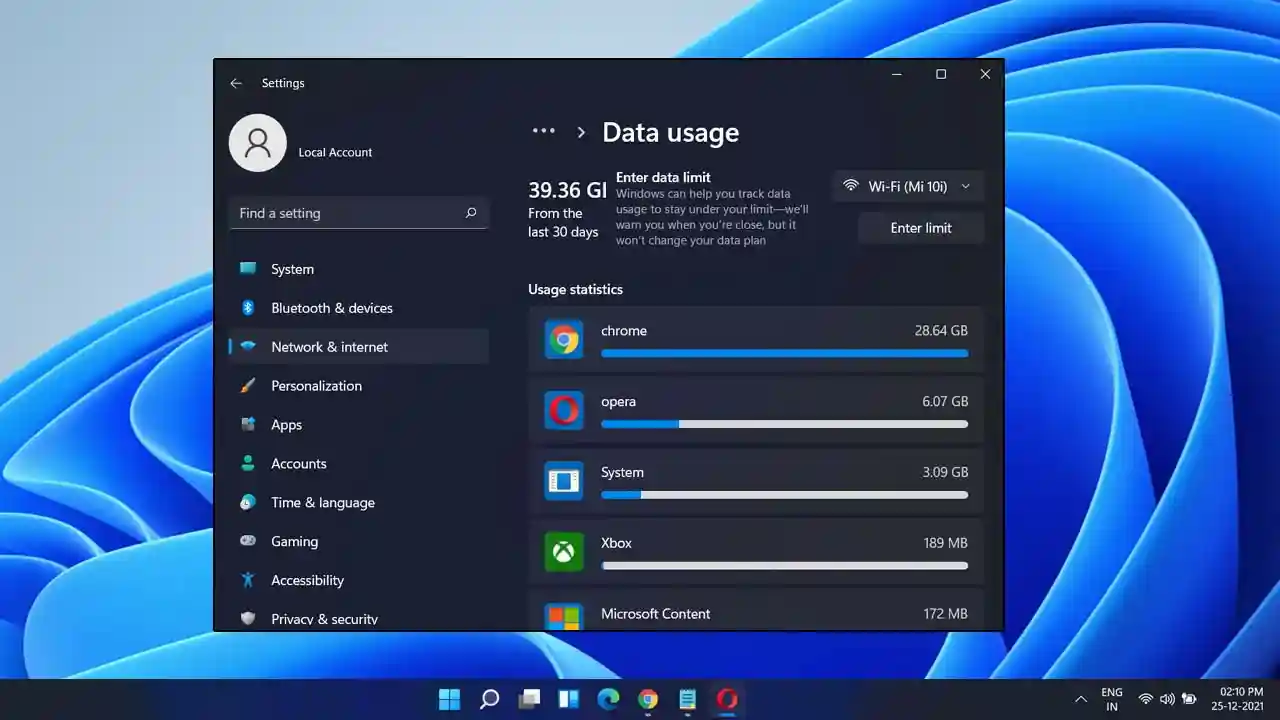The width and height of the screenshot is (1280, 720).
Task: Click the Microsoft Content store icon
Action: [x=564, y=616]
